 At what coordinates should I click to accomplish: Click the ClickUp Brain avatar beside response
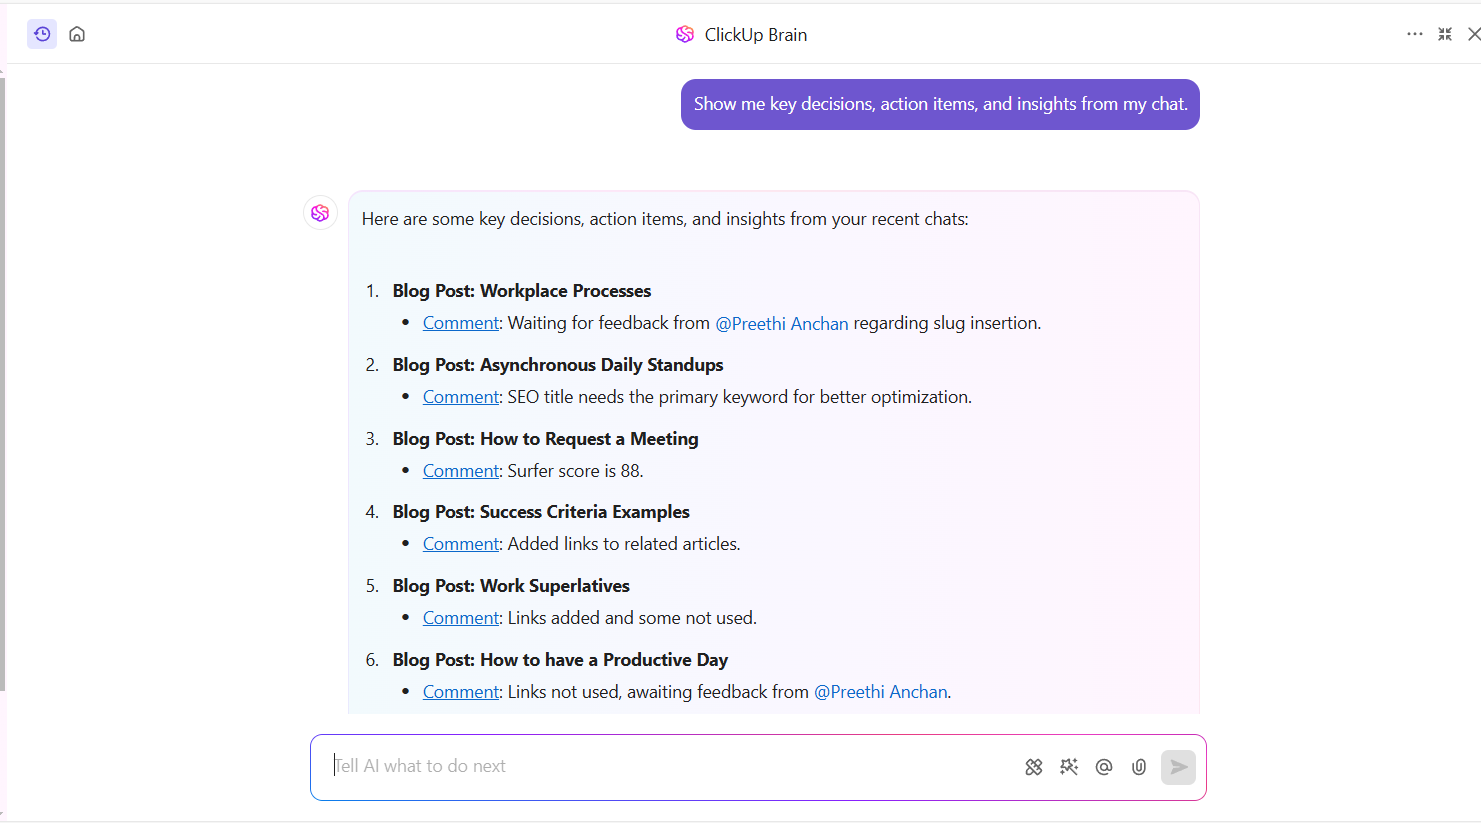tap(320, 213)
